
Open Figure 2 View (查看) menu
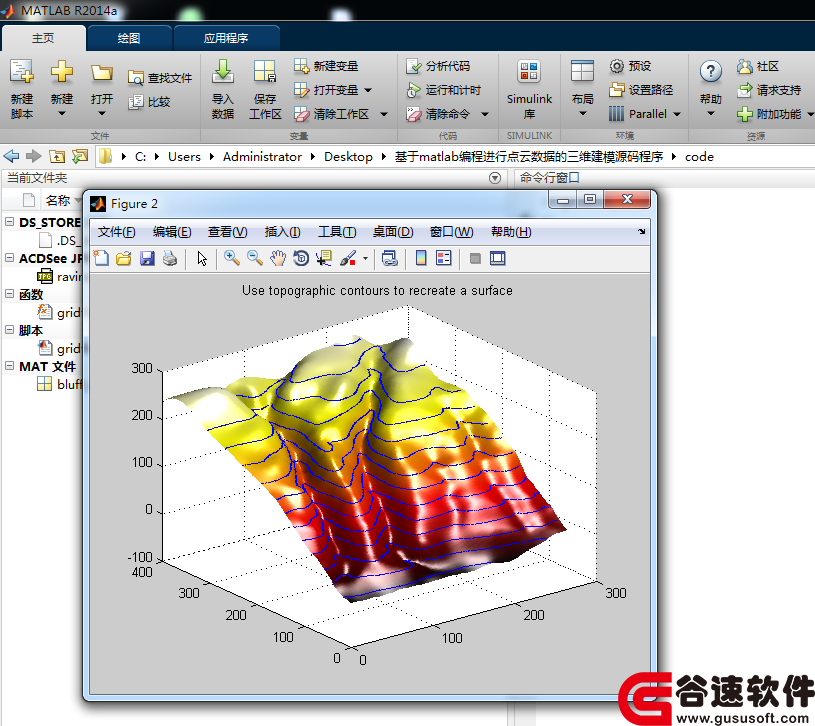click(228, 232)
